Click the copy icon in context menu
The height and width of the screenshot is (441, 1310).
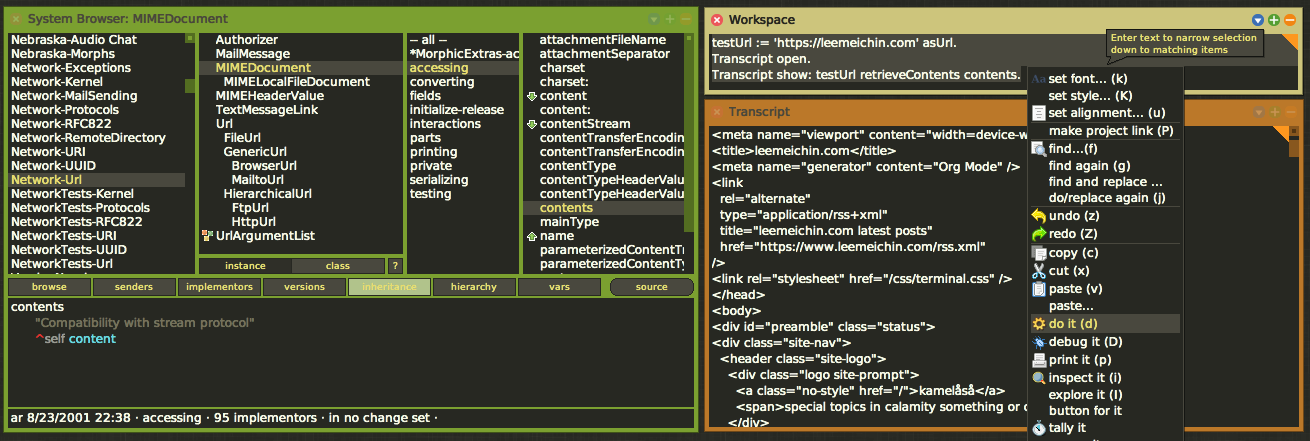coord(1038,253)
